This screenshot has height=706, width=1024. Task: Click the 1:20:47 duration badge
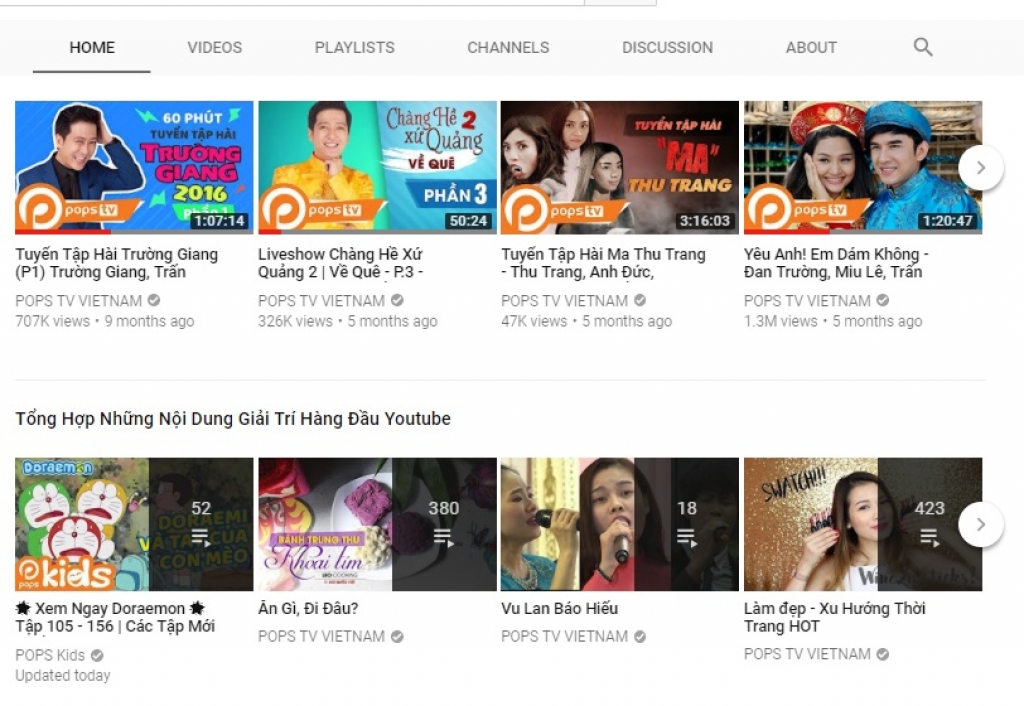click(x=948, y=221)
